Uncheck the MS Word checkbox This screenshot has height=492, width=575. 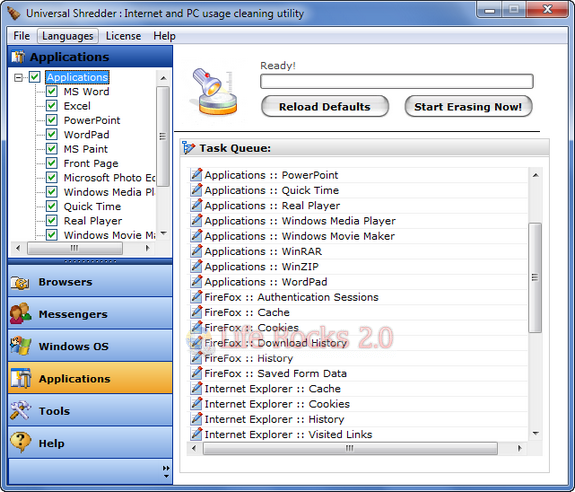tap(52, 91)
